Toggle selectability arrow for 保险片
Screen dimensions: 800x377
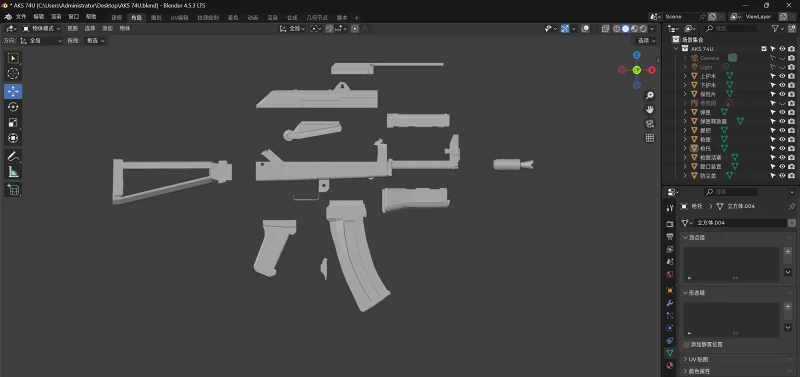[773, 94]
